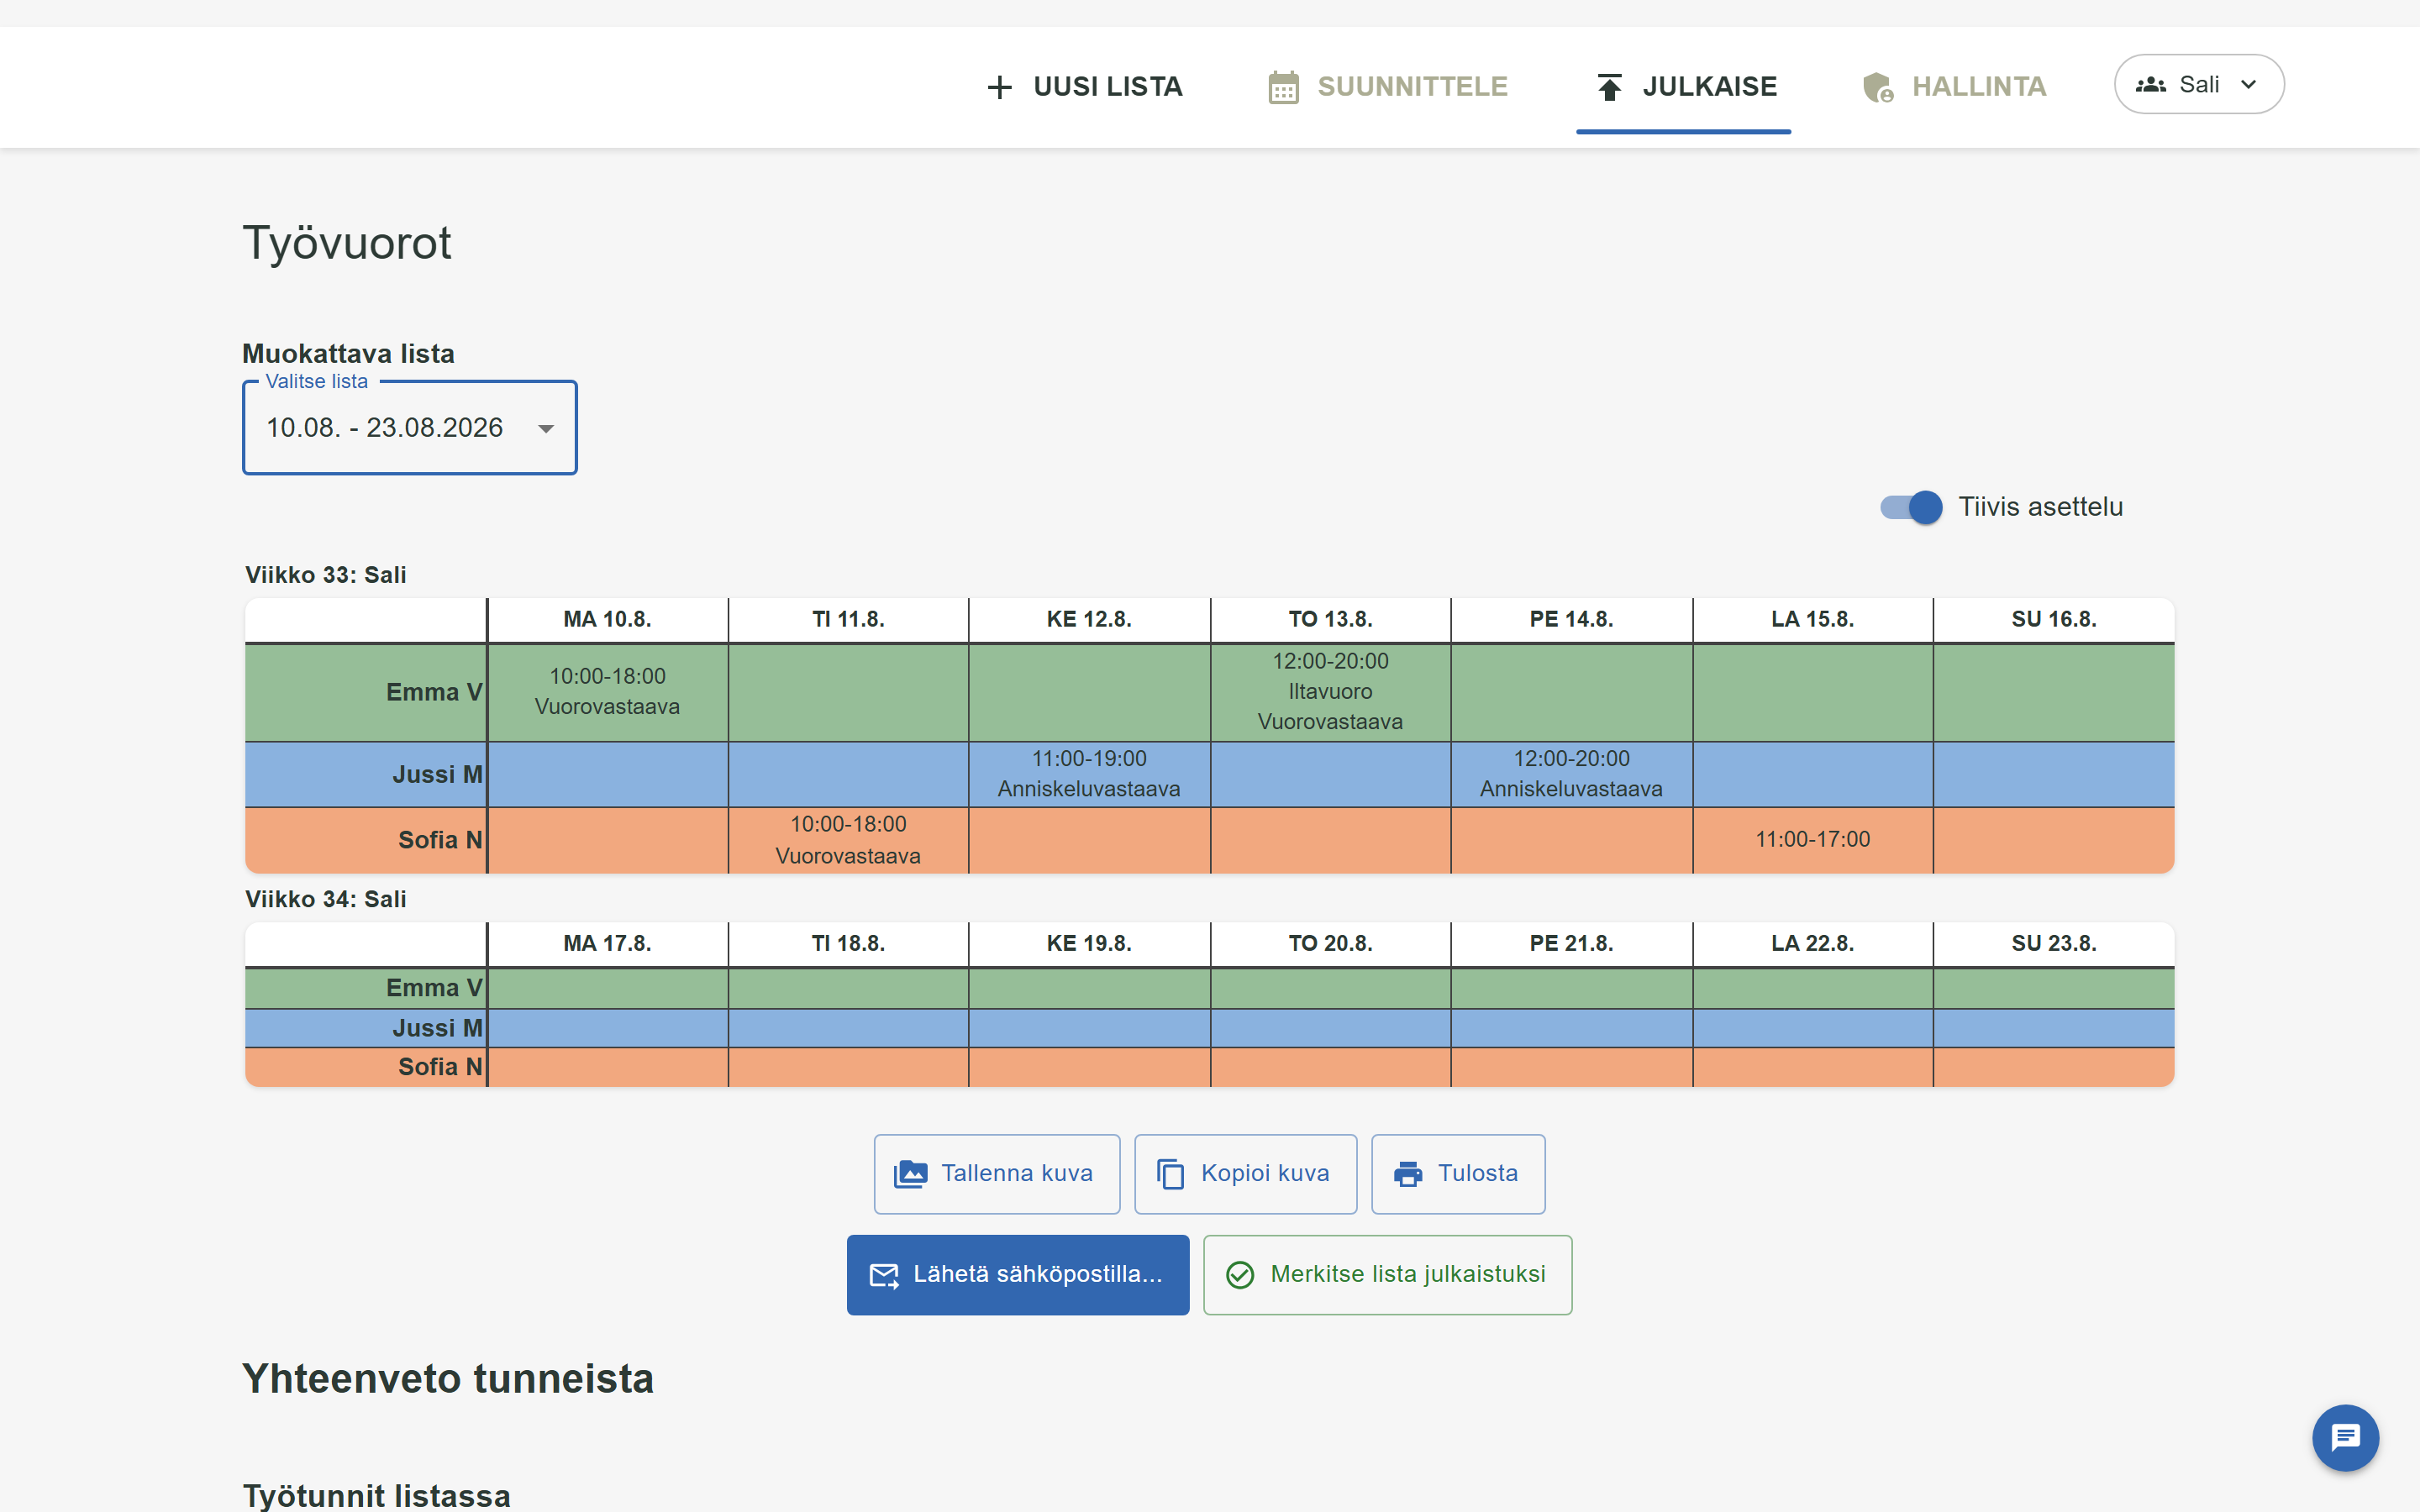Click the arrow on the list date selector
Screen dimensions: 2420x1512
pyautogui.click(x=546, y=429)
